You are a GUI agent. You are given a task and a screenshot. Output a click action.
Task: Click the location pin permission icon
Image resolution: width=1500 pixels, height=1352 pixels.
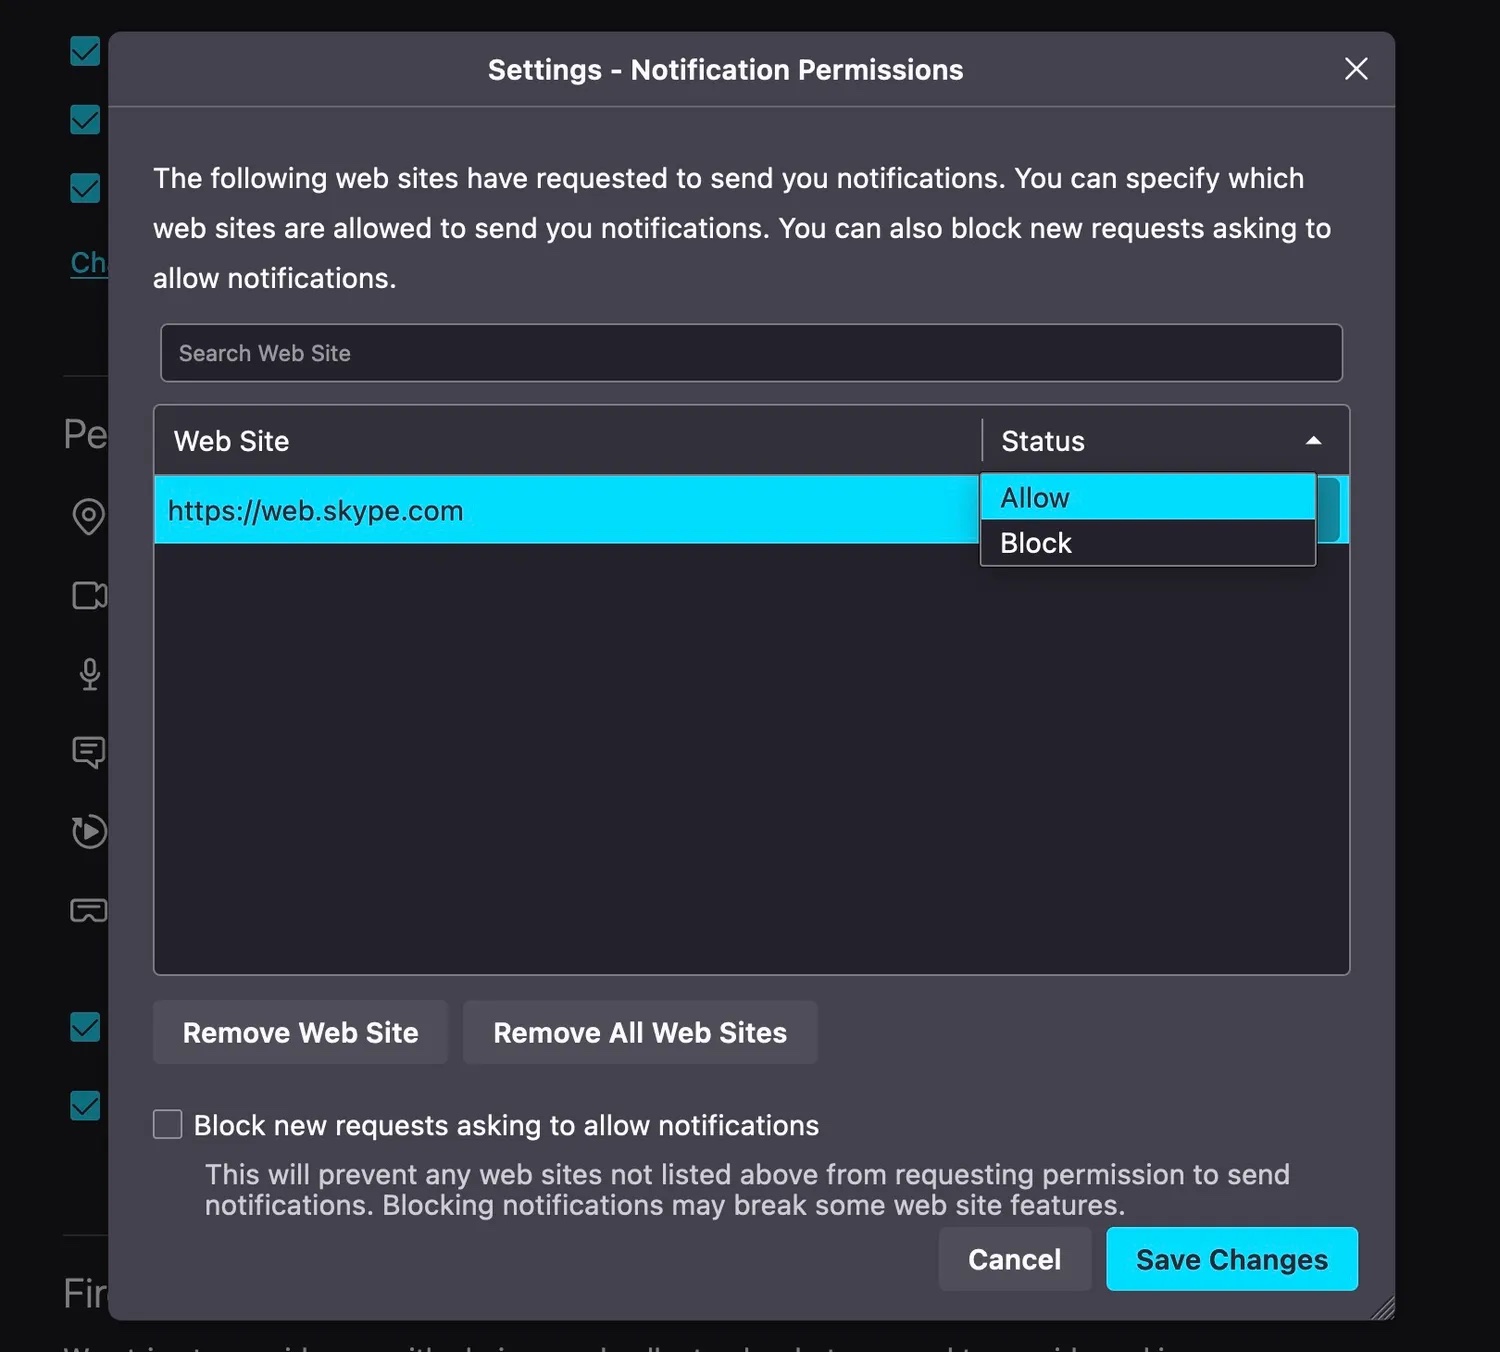(88, 516)
